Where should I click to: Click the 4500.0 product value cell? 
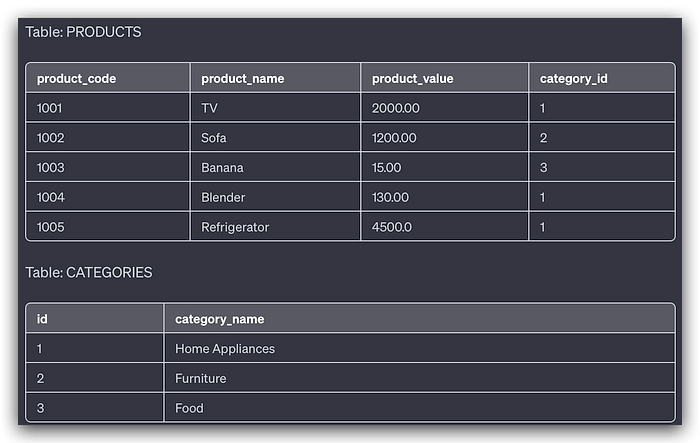tap(393, 227)
